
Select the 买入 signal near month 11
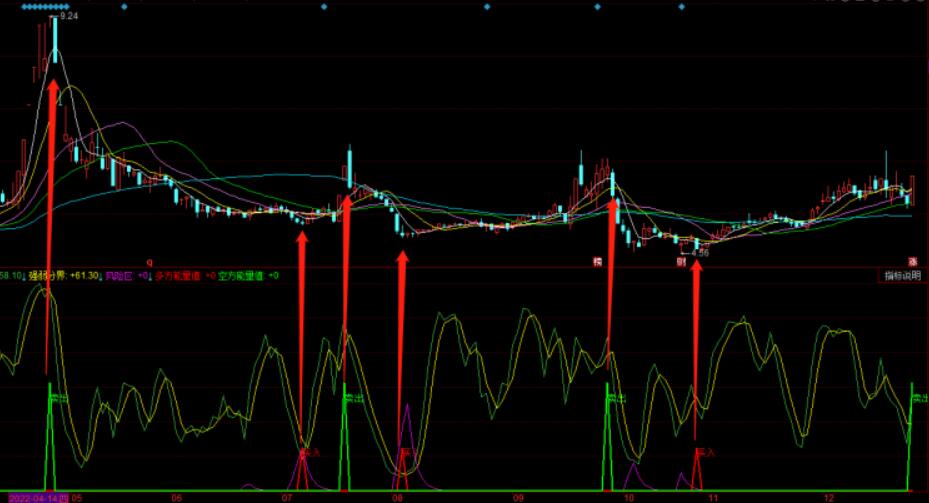[705, 452]
